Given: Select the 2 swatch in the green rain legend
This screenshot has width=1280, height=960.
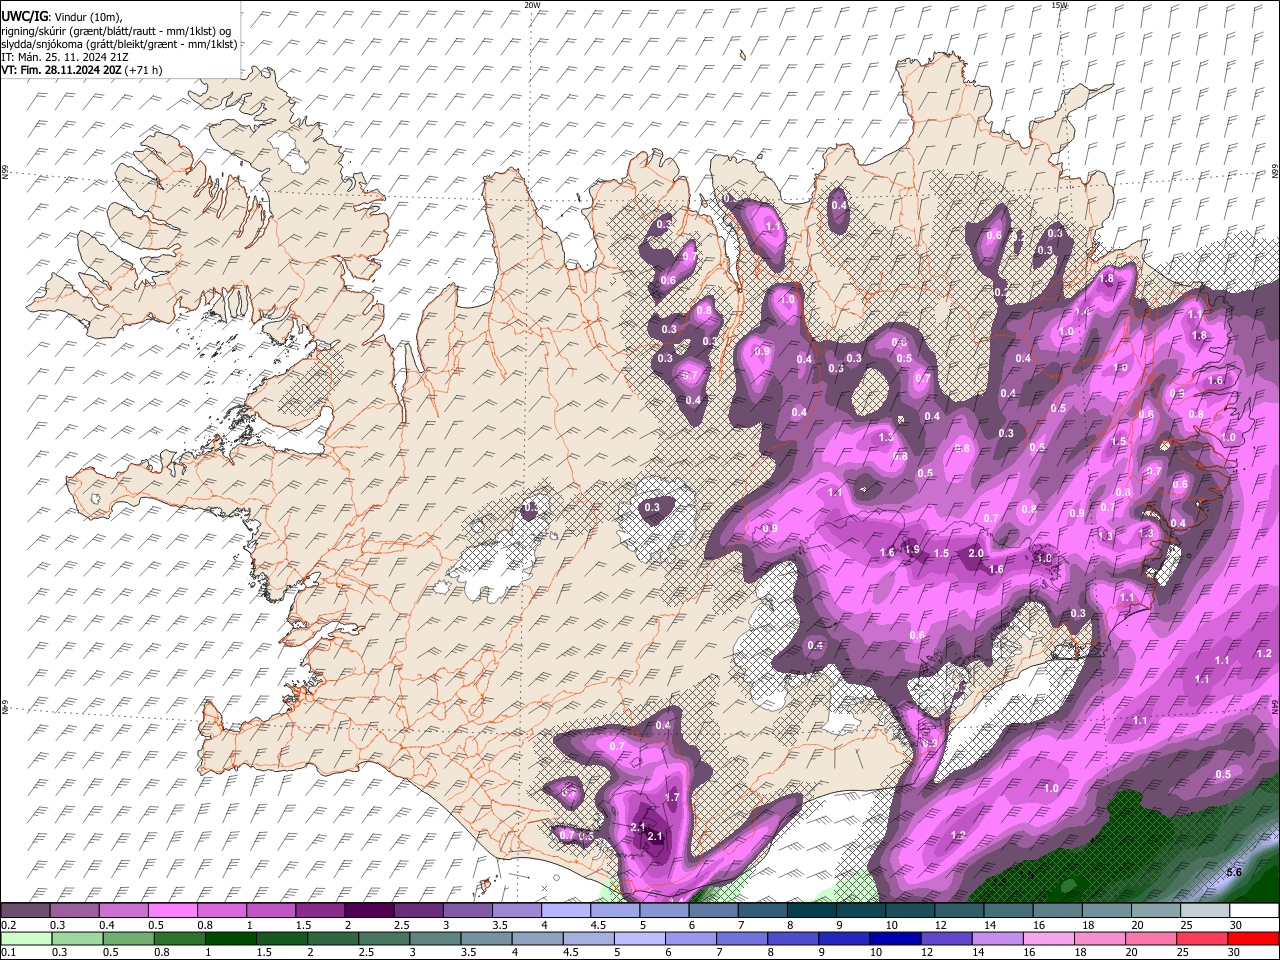Looking at the screenshot, I should point(333,938).
